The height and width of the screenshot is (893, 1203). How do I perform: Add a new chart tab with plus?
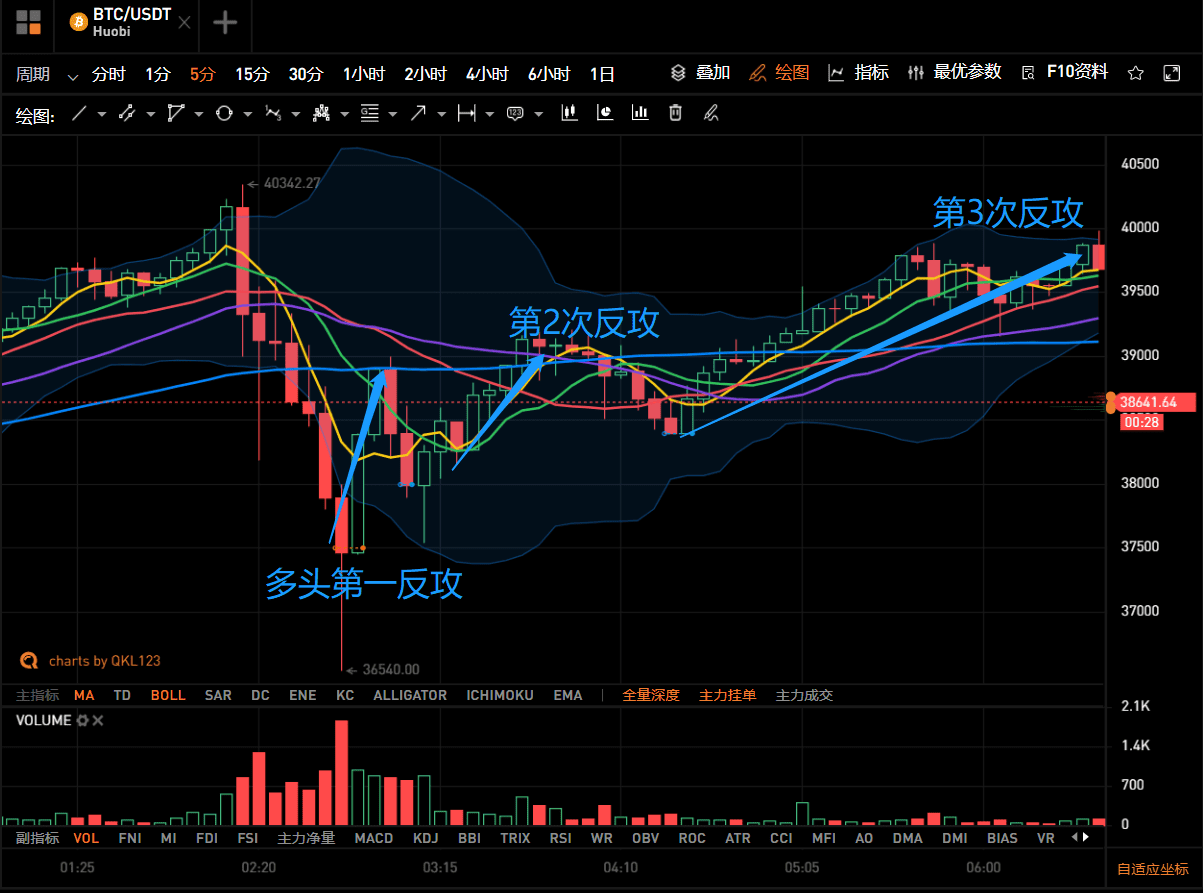click(226, 23)
